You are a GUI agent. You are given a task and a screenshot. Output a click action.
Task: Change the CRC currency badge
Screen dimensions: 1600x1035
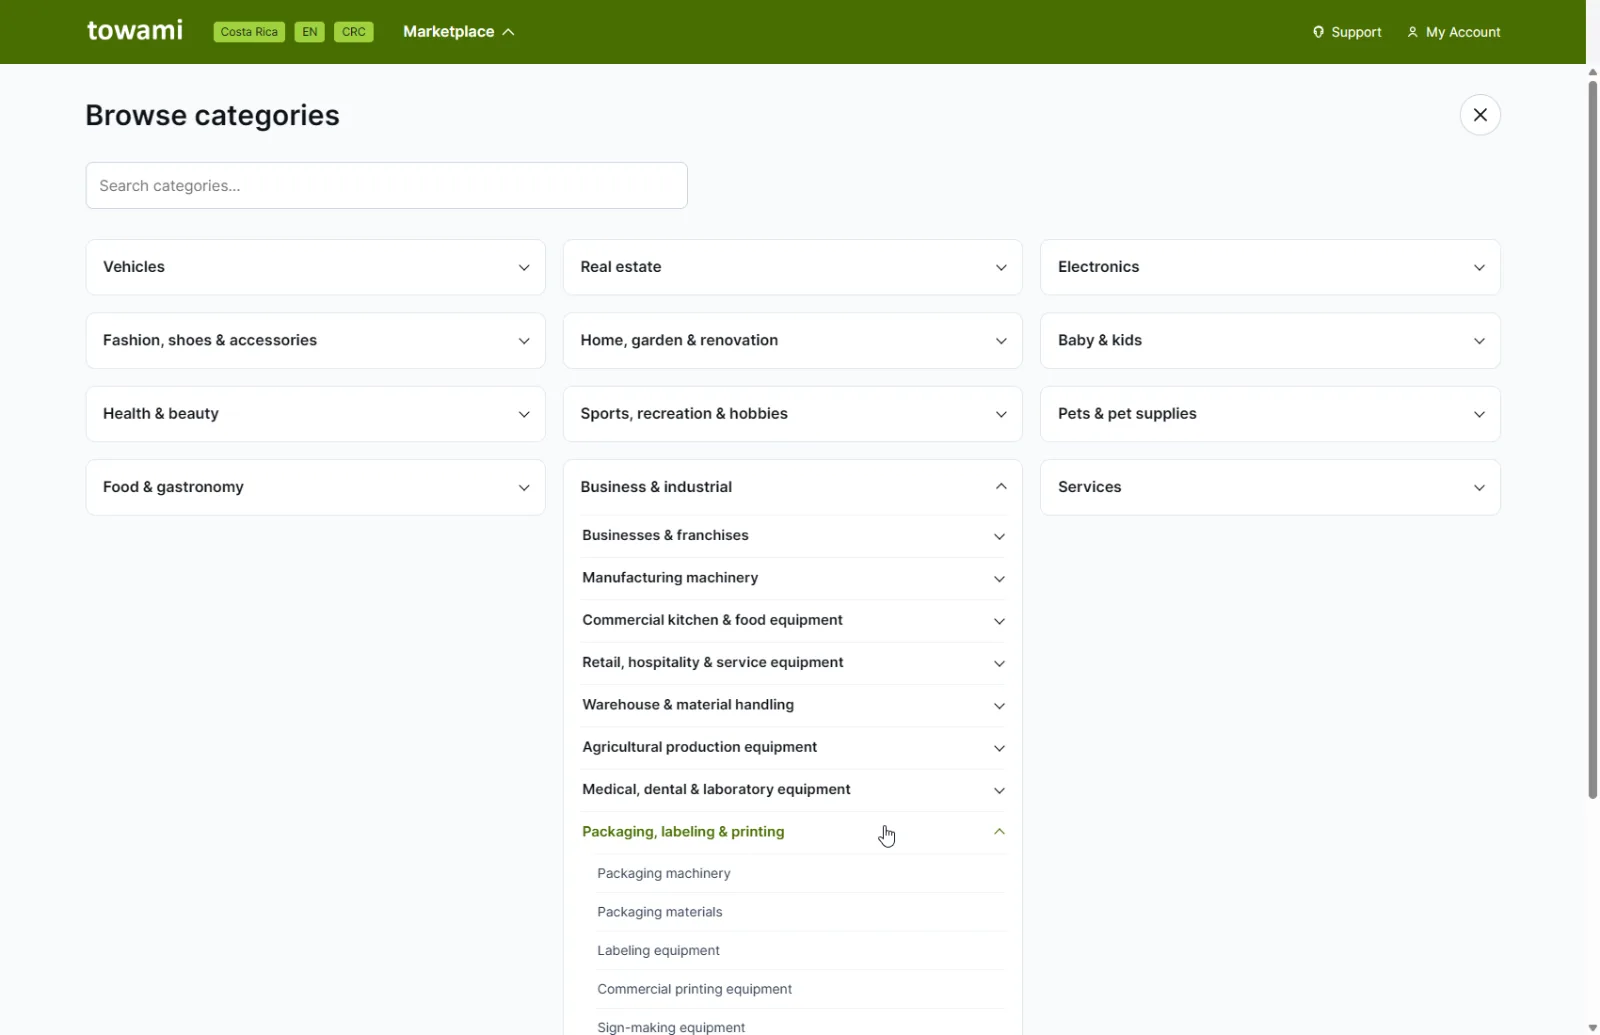354,32
